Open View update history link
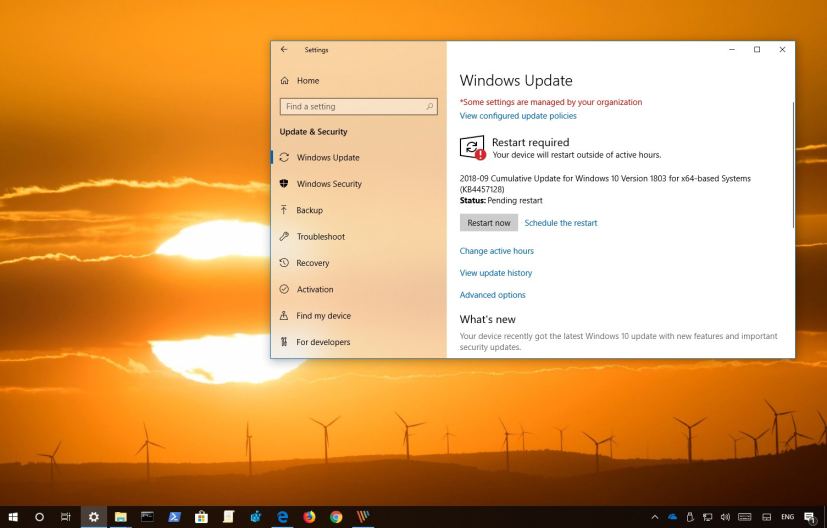This screenshot has height=528, width=827. pos(496,273)
